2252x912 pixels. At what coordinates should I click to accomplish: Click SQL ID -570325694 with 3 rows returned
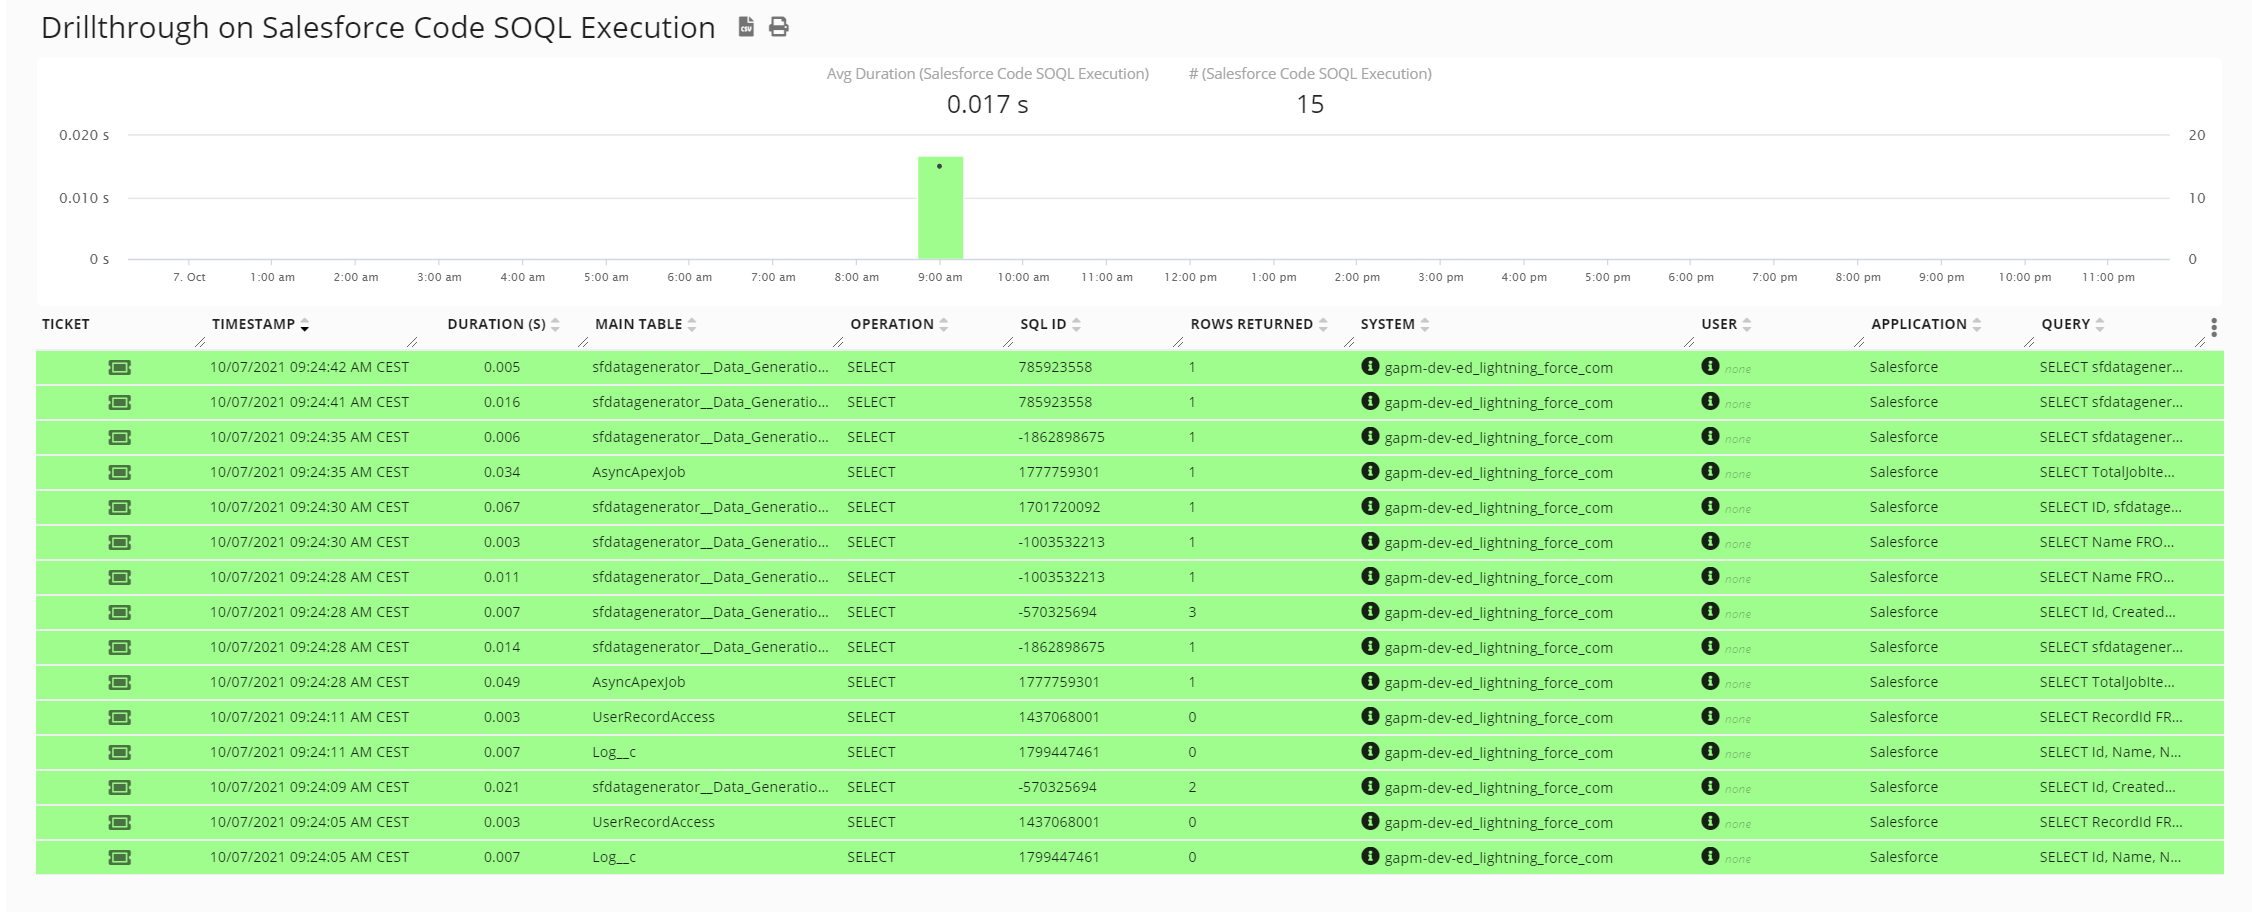click(x=1057, y=612)
